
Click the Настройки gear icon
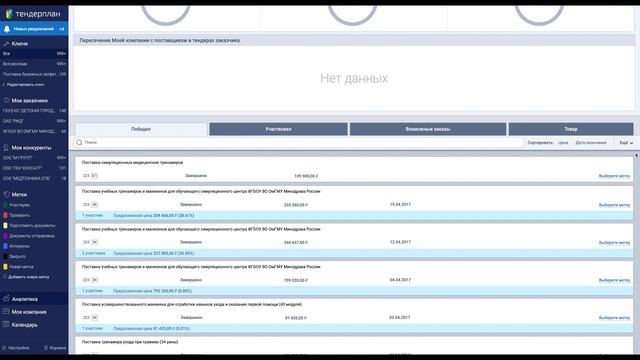coord(4,348)
